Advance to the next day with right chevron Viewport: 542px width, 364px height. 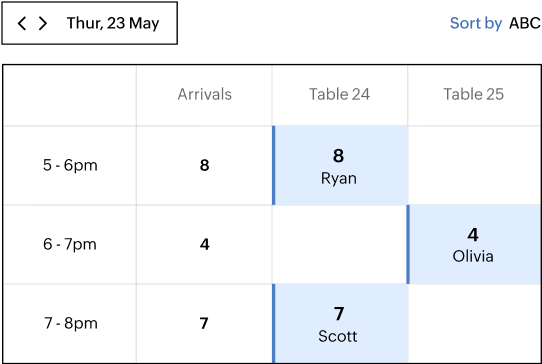43,24
